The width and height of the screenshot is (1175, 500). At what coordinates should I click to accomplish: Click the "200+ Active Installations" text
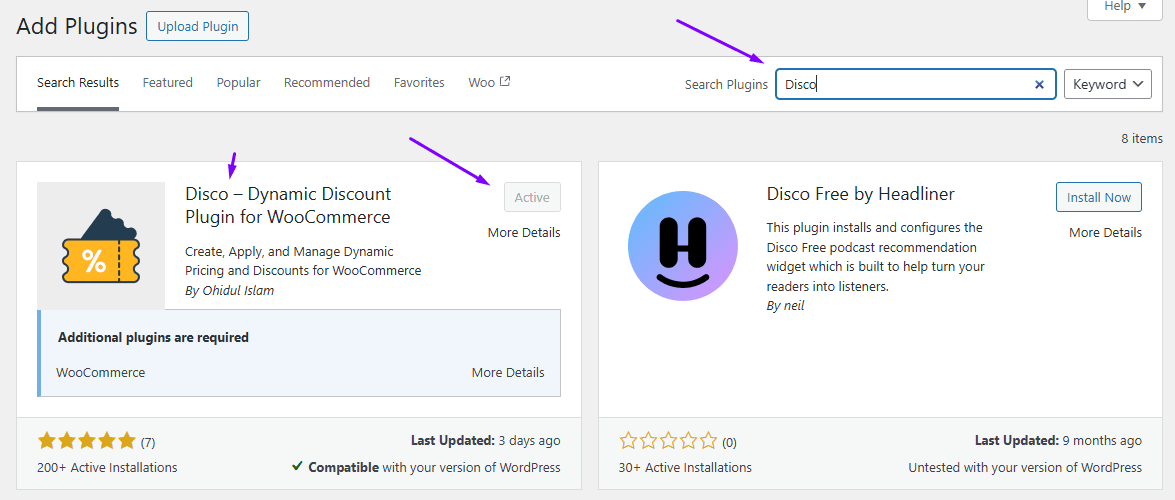[107, 467]
